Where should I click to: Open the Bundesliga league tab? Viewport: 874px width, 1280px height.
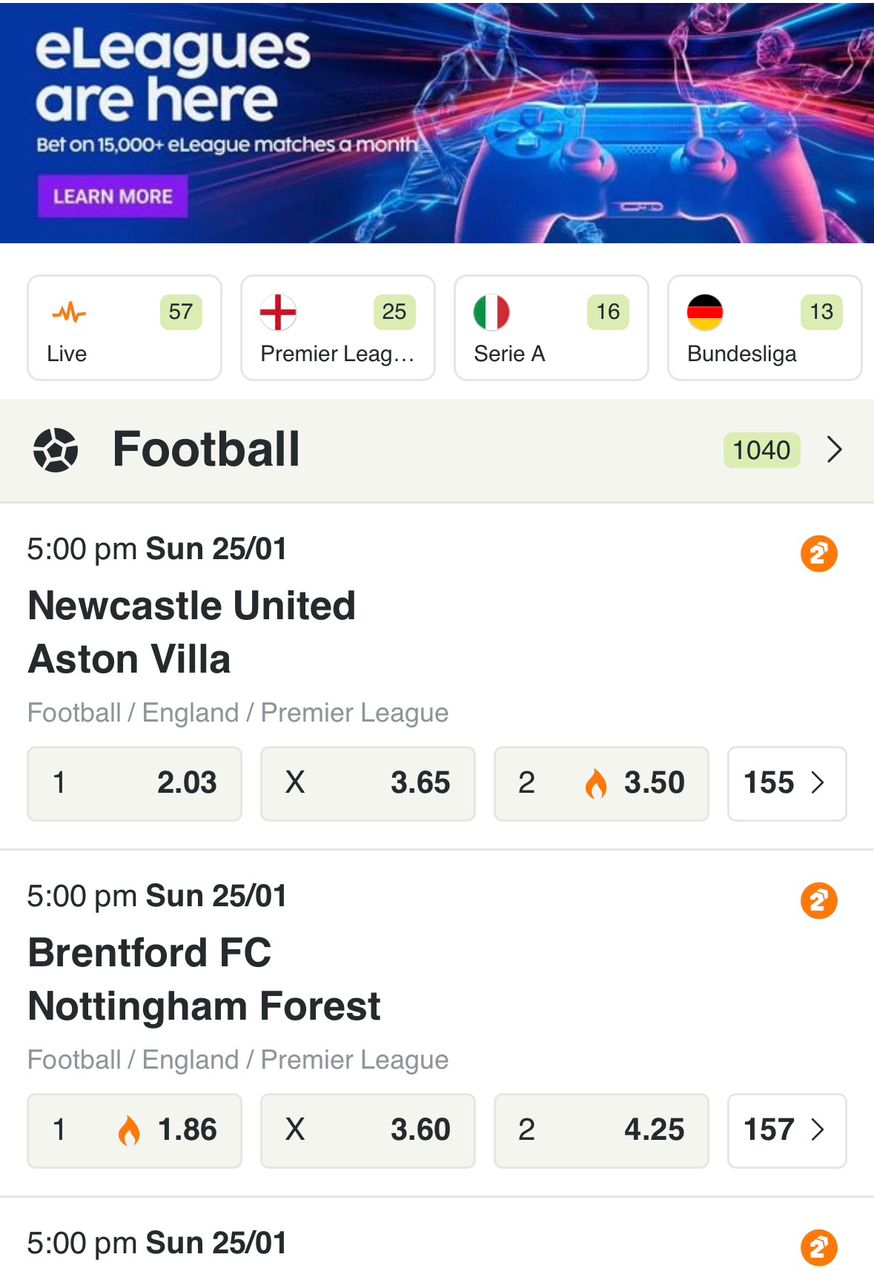click(764, 328)
